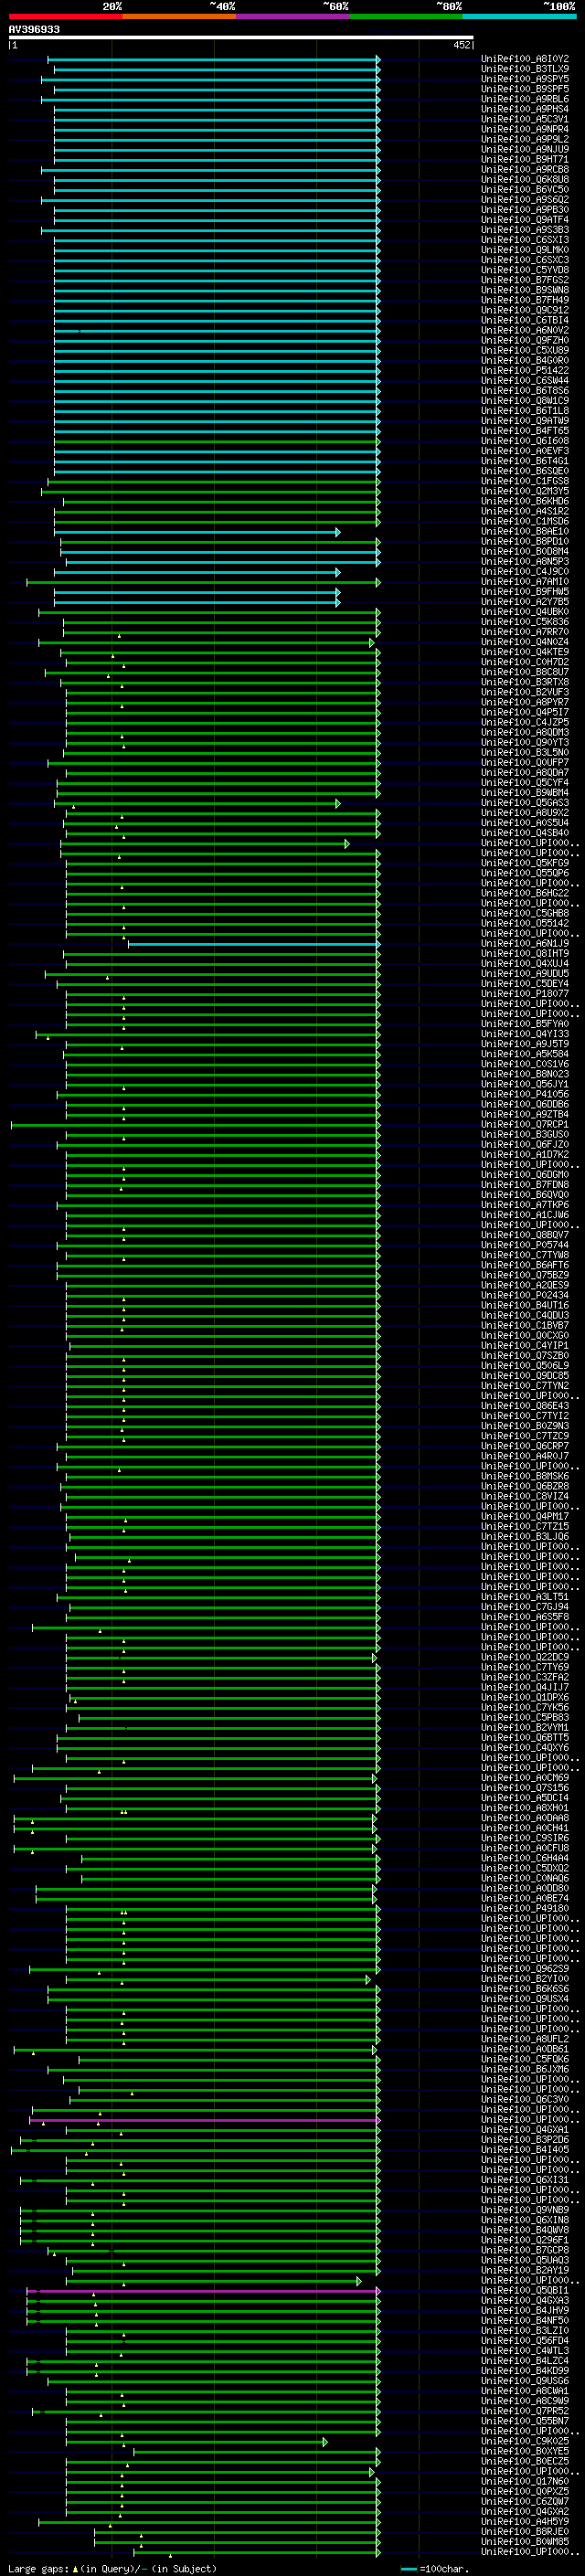
Task: Select subject label UniRef100_C4J9C0
Action: 525,571
